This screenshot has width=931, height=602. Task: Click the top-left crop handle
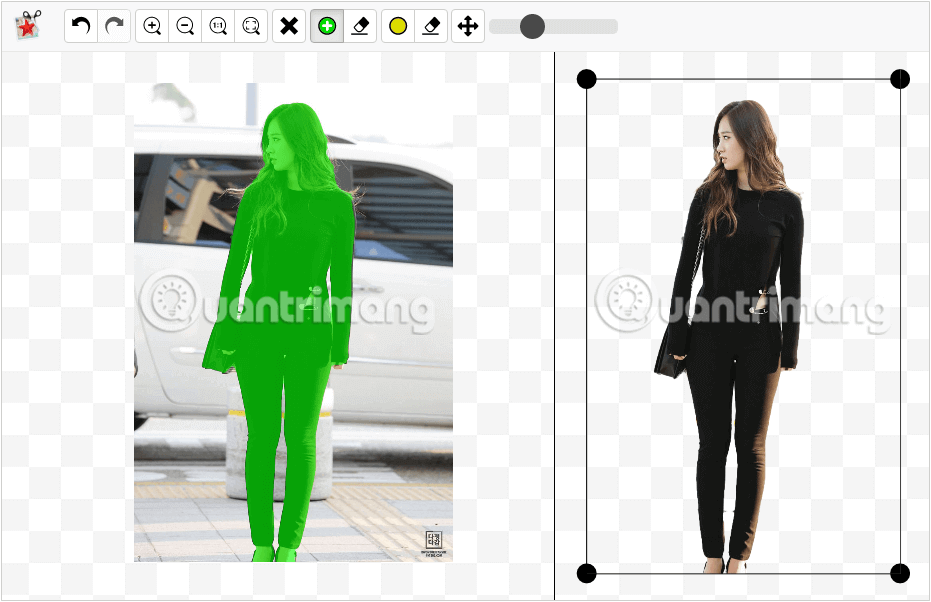tap(587, 79)
